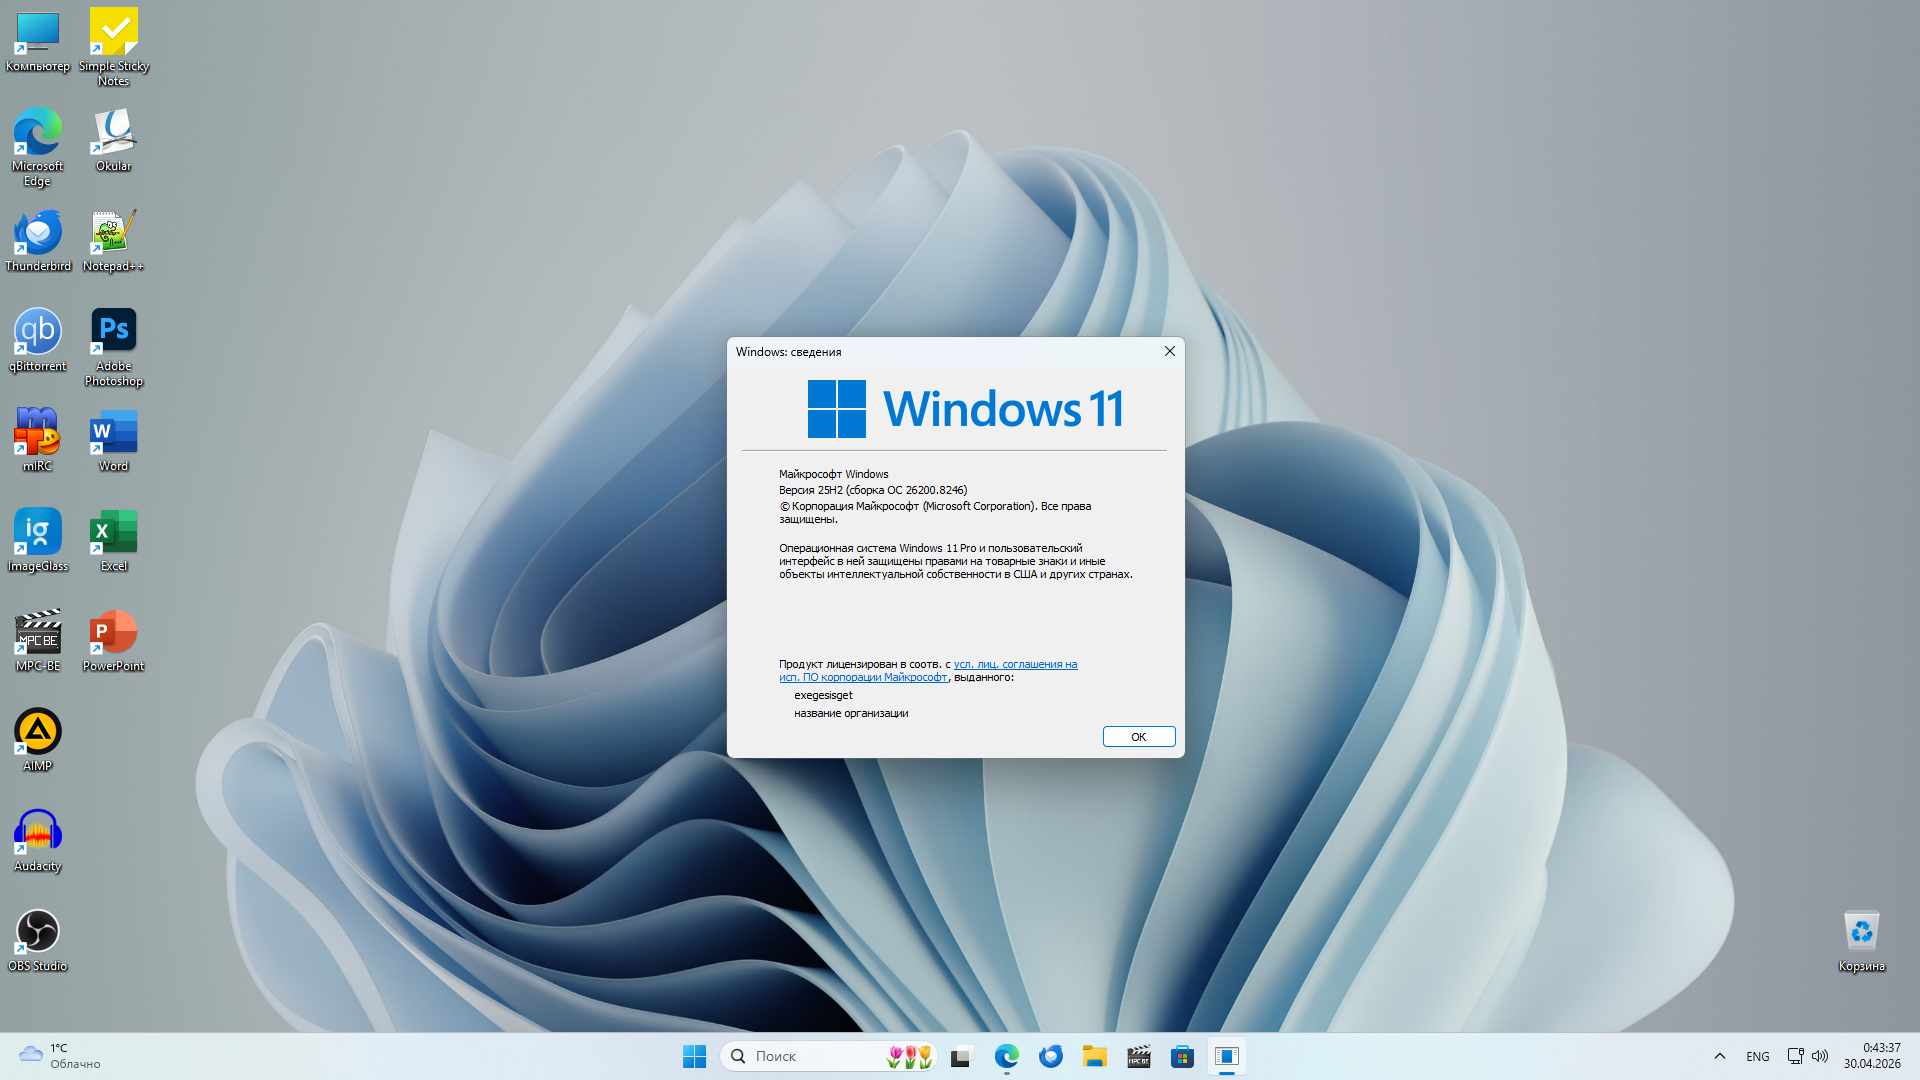Open Task View from the taskbar

coord(962,1056)
